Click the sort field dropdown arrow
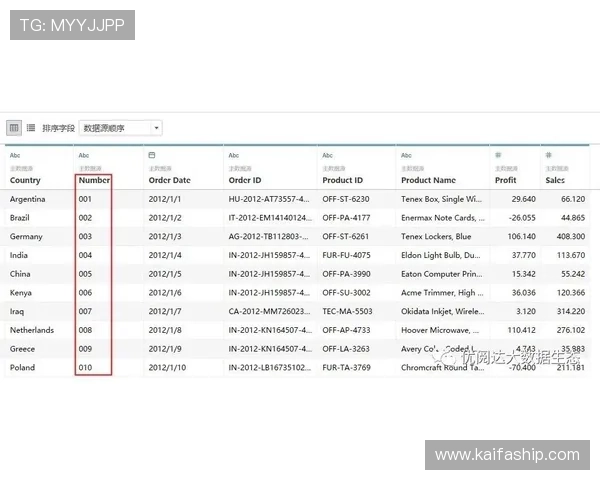Screen dimensions: 600x480 pos(156,128)
